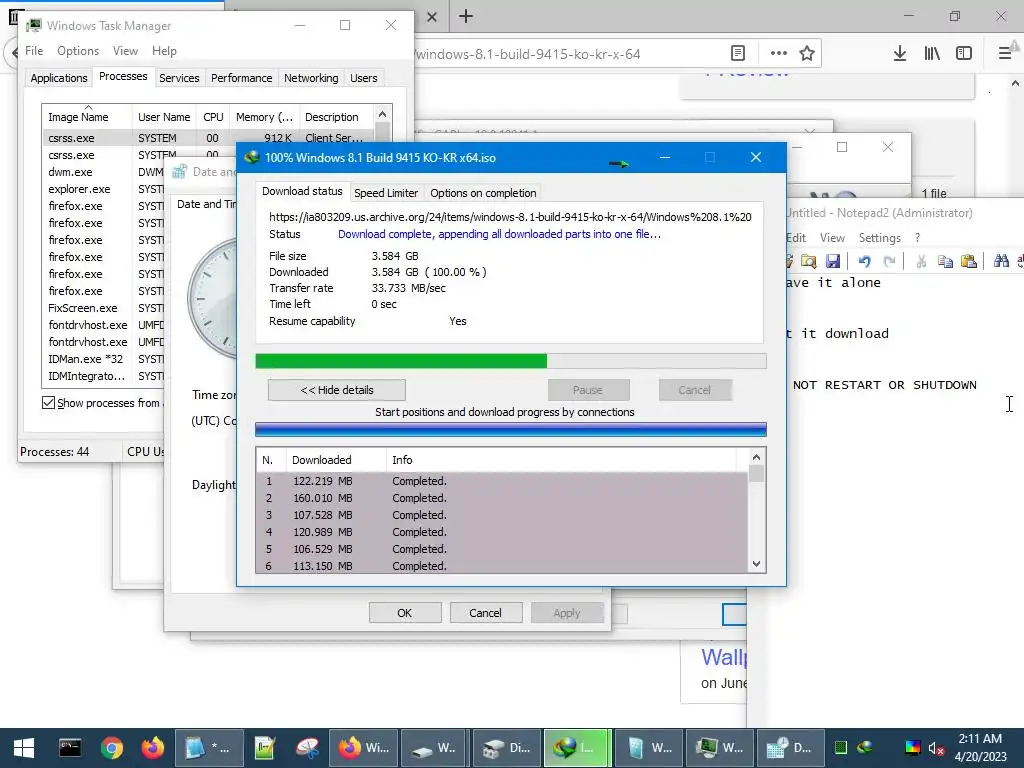Open the Windows Start button
1024x768 pixels.
(24, 748)
